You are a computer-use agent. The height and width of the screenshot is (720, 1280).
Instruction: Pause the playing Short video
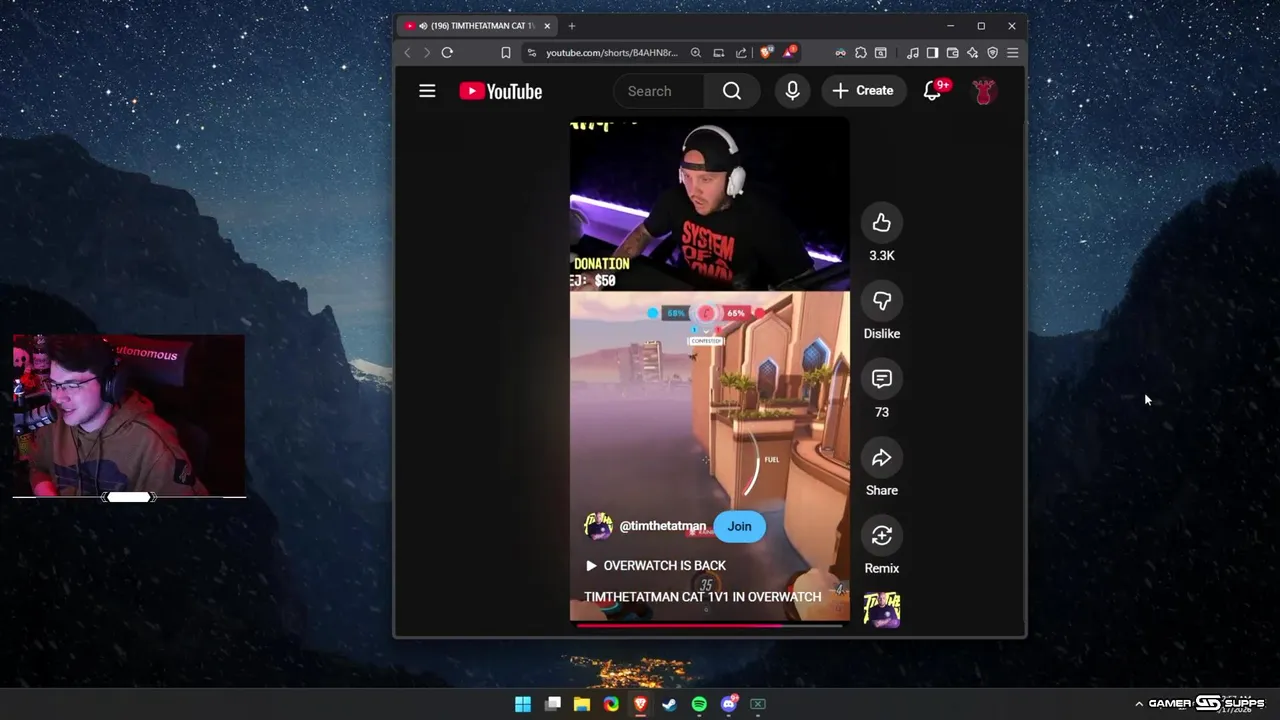(x=710, y=370)
